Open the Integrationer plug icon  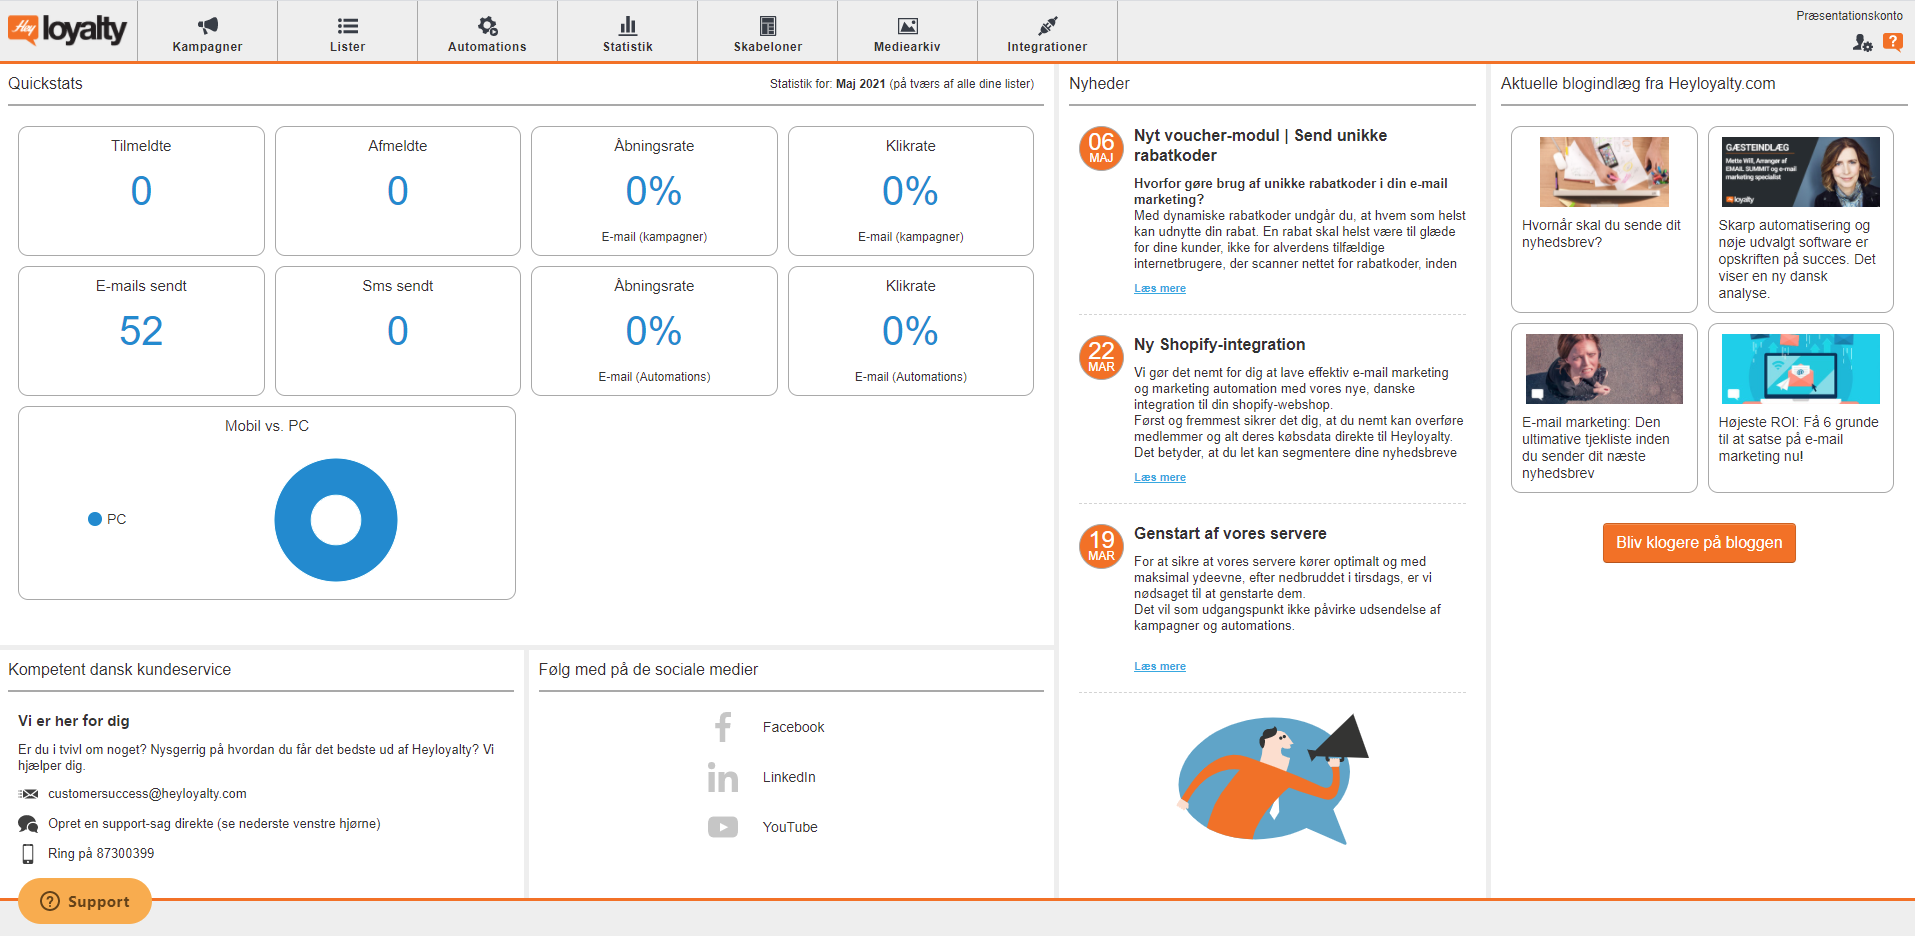pos(1047,25)
